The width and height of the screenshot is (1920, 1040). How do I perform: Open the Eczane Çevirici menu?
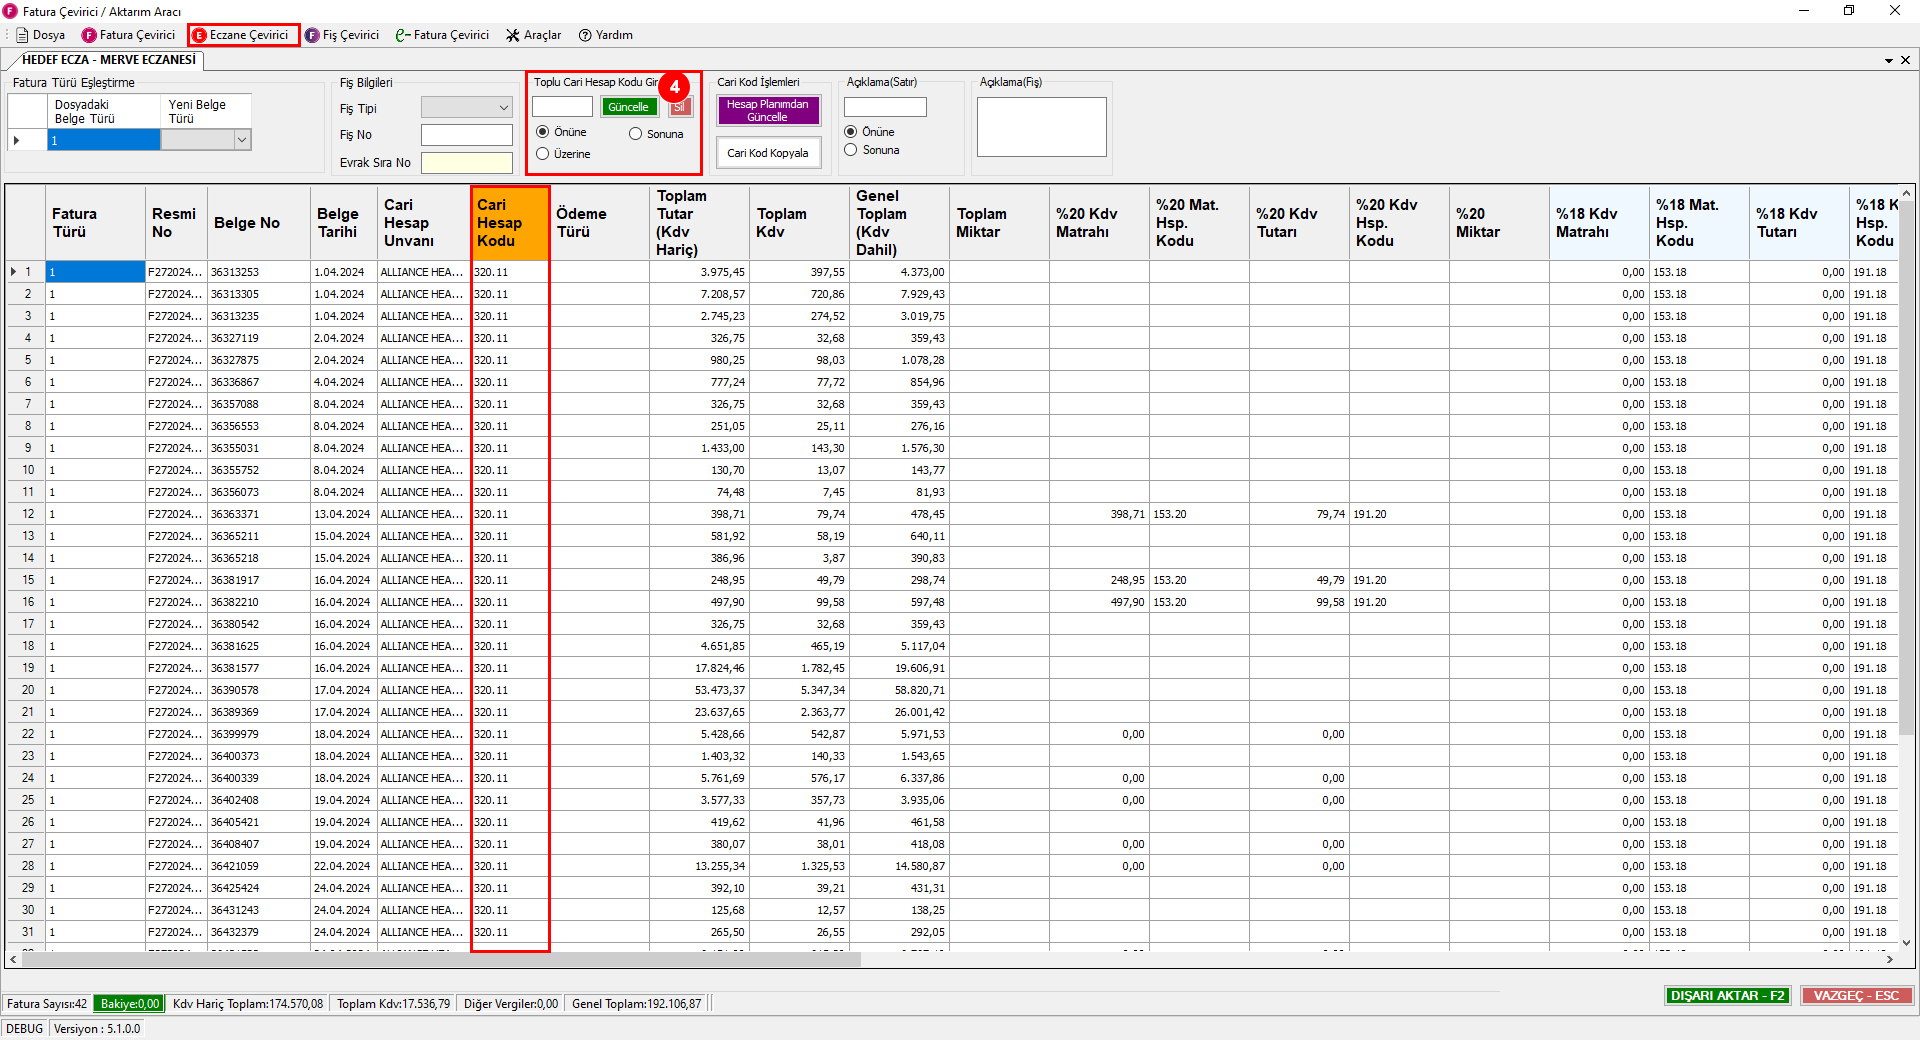(243, 35)
